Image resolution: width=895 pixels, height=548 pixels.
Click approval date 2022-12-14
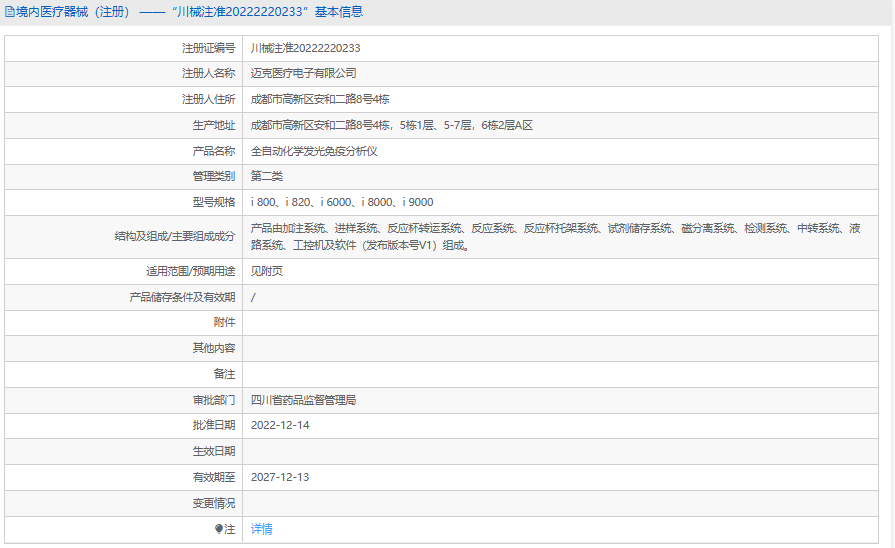(x=280, y=425)
